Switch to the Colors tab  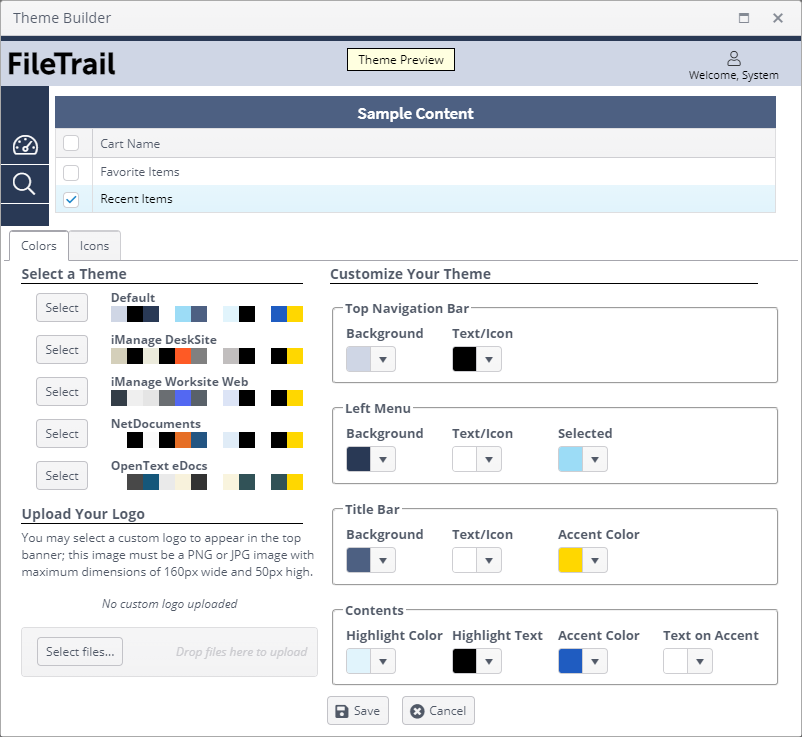click(39, 246)
